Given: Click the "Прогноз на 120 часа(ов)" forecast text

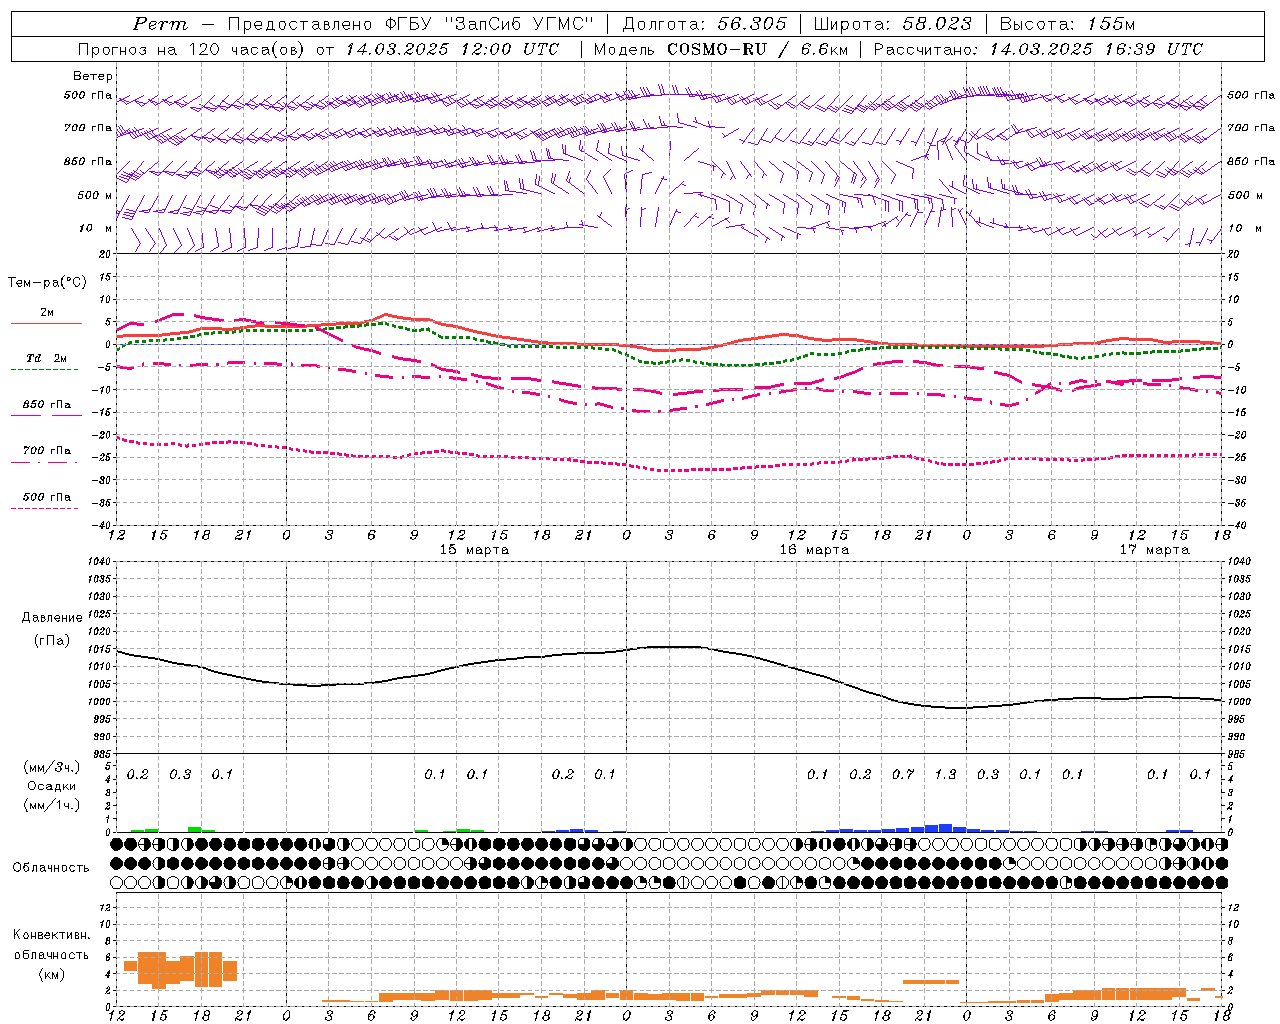Looking at the screenshot, I should click(x=194, y=49).
